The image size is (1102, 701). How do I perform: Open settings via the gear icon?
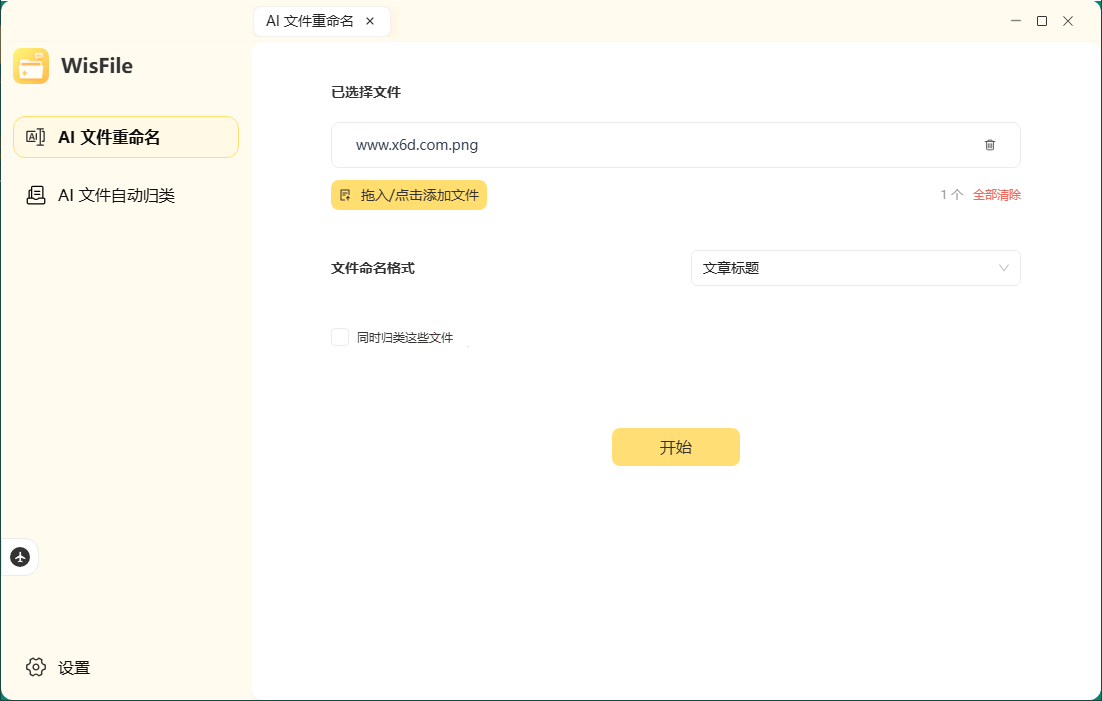pyautogui.click(x=36, y=667)
